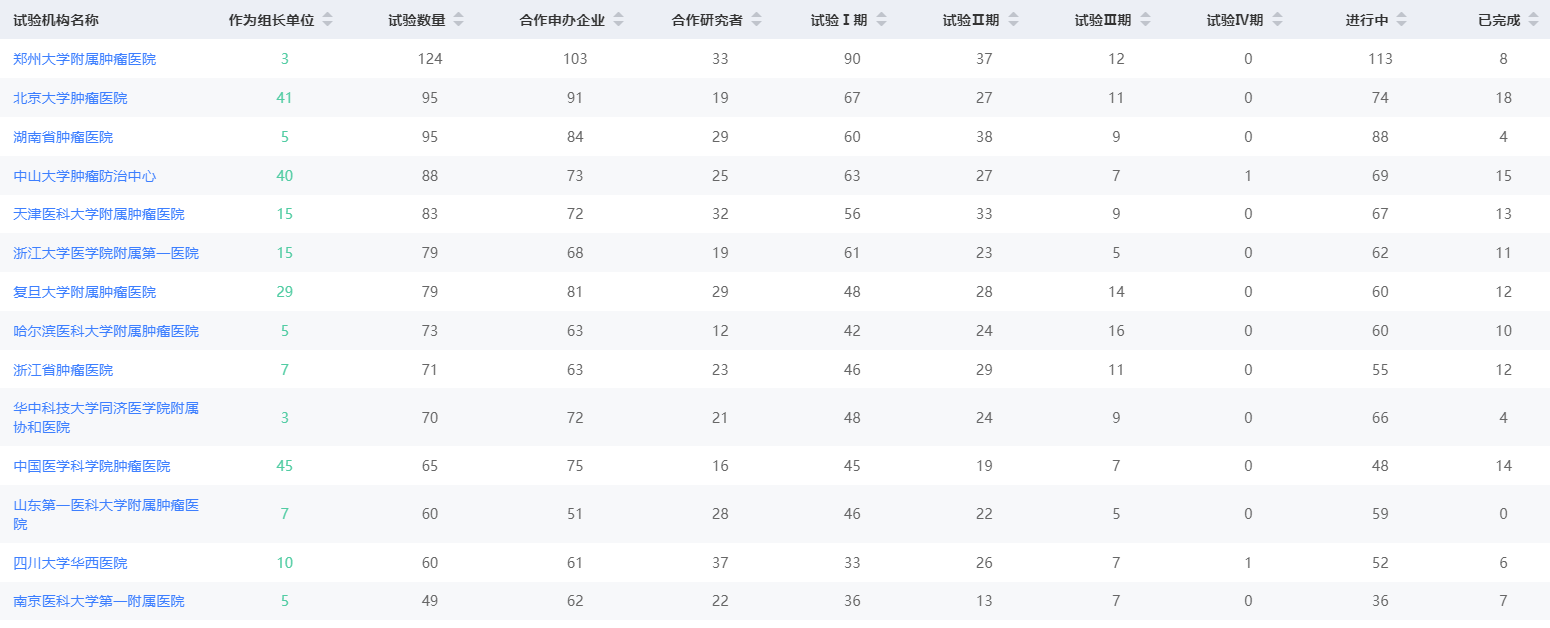
Task: Select the 湖南省肿瘤医院 row link
Action: click(63, 137)
